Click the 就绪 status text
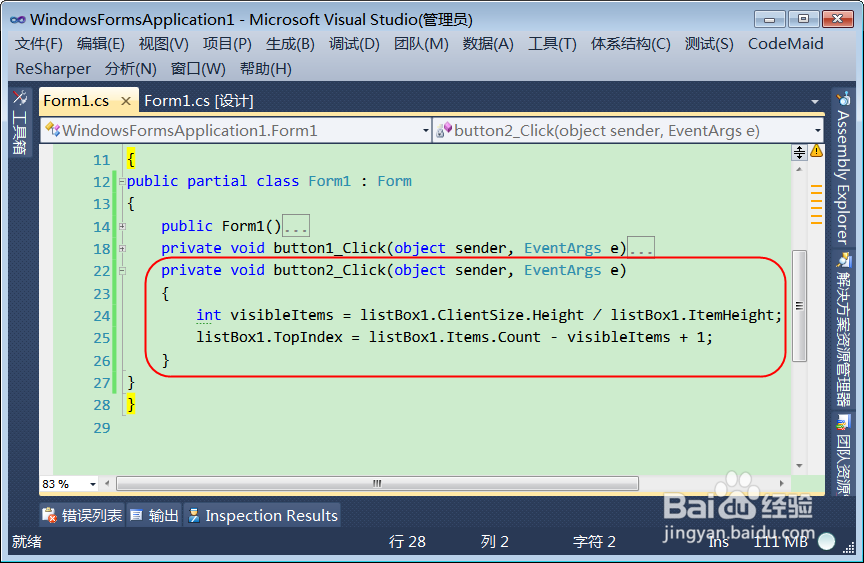 27,542
